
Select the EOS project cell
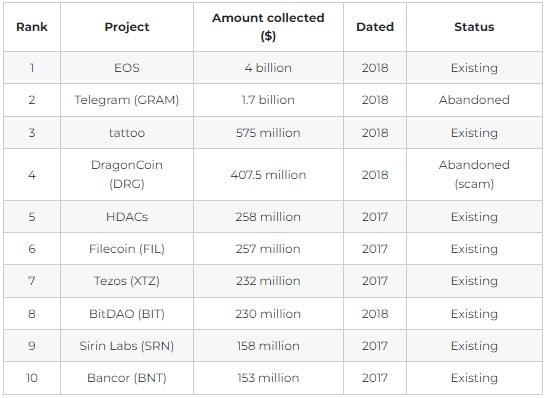127,68
